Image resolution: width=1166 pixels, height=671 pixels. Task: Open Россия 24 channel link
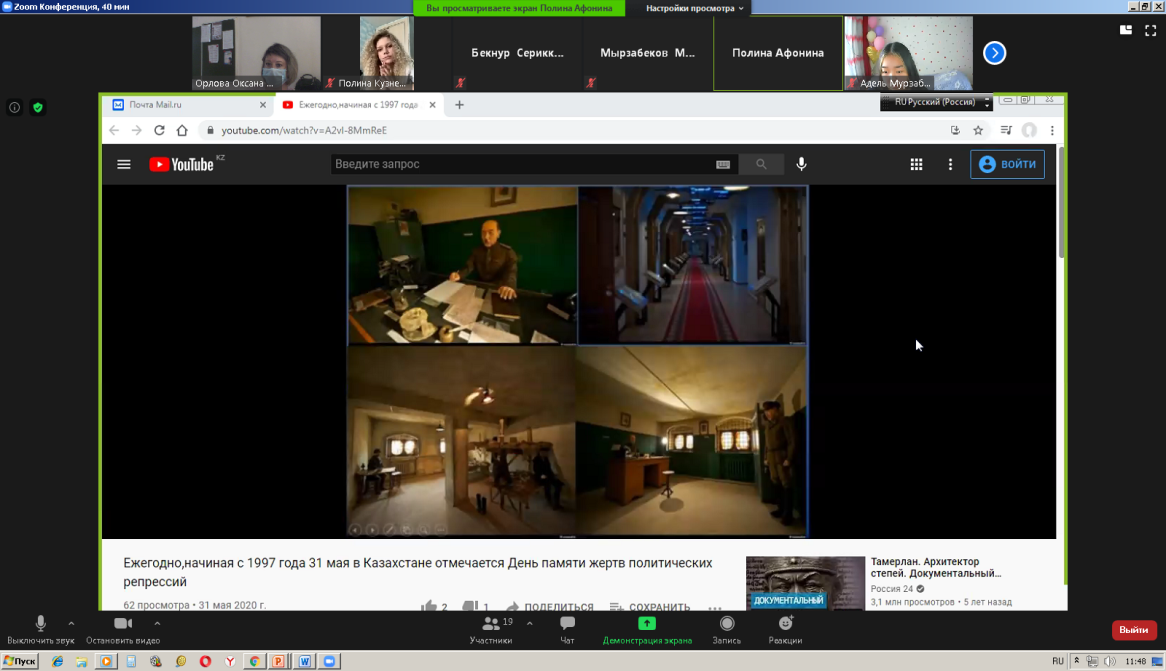point(892,588)
